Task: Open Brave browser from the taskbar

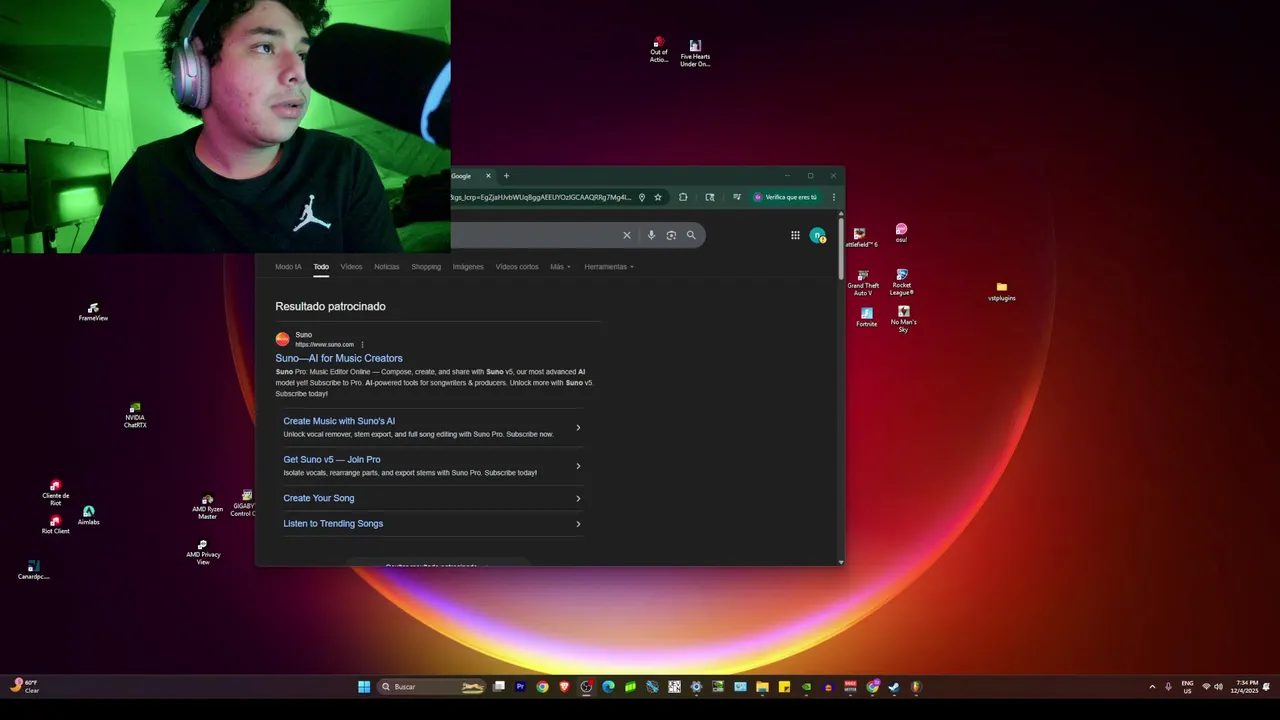Action: pos(564,687)
